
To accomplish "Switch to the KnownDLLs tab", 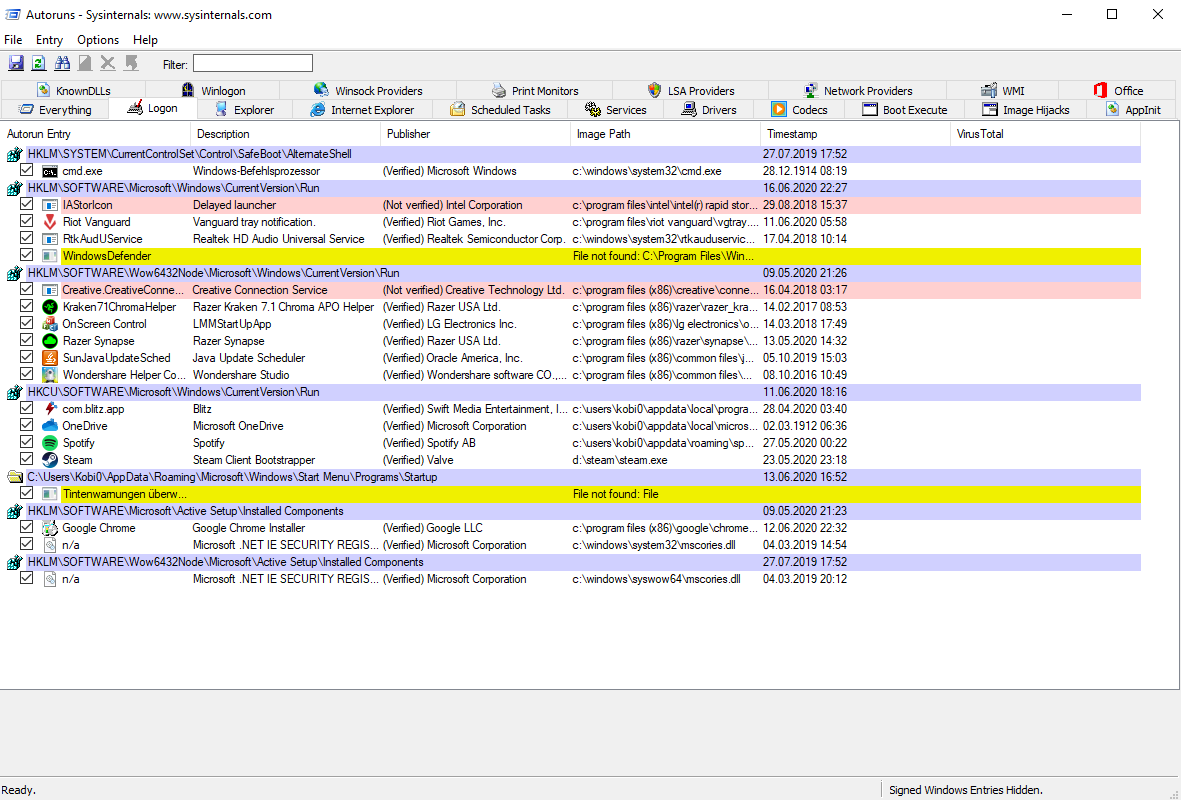I will pyautogui.click(x=73, y=90).
